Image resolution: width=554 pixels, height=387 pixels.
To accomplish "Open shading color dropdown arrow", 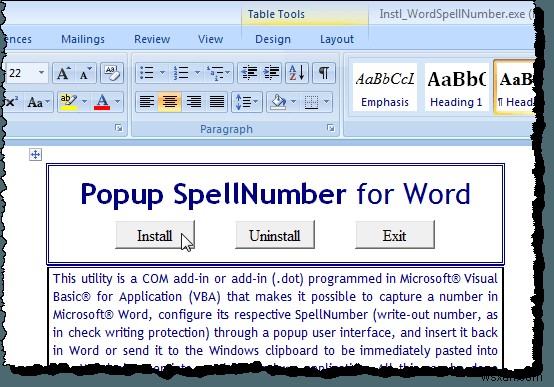I will pos(293,102).
